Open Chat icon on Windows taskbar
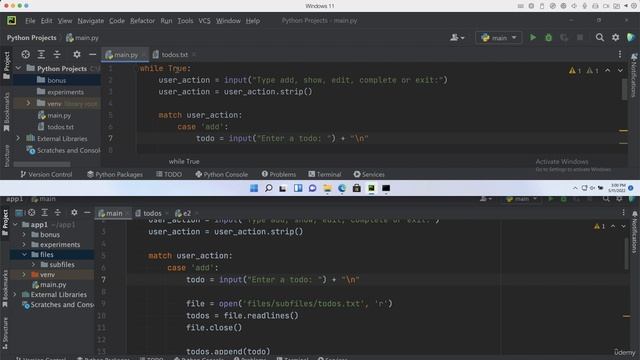 tap(313, 188)
